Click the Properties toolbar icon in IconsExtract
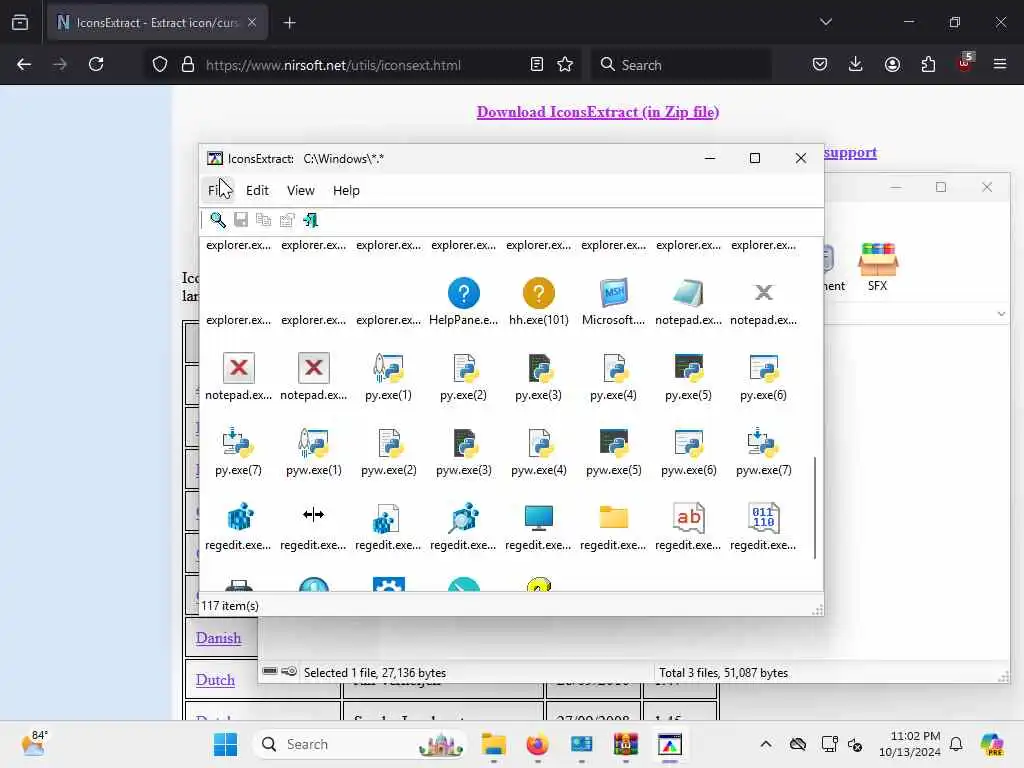 [287, 220]
